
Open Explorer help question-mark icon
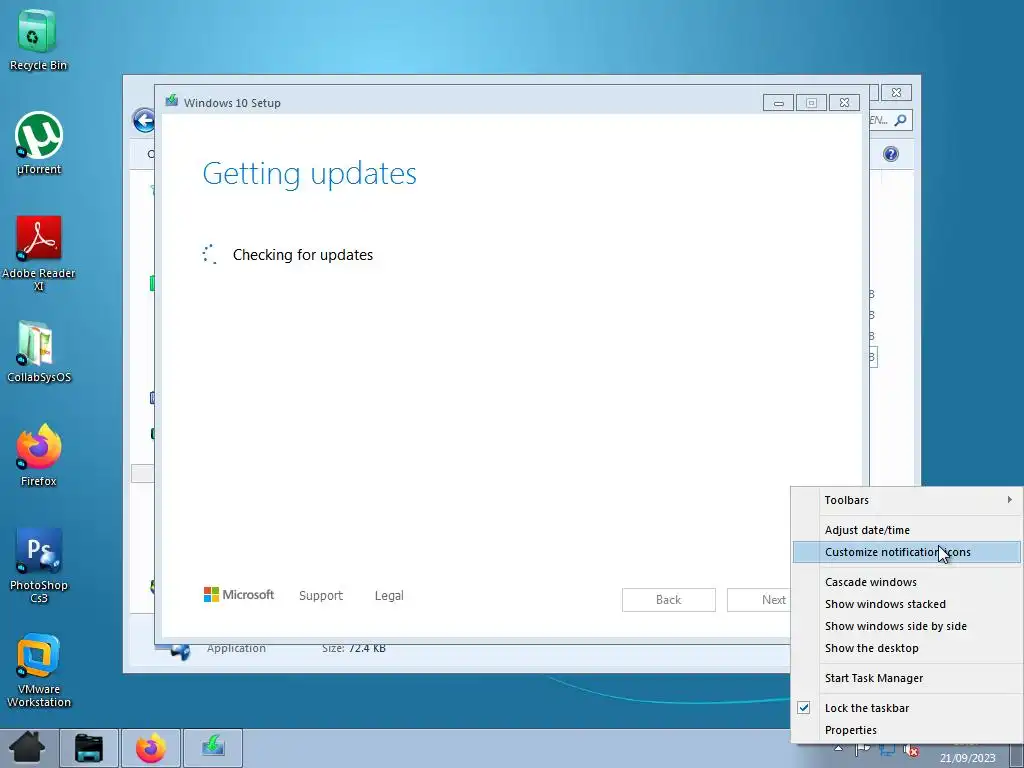(891, 154)
